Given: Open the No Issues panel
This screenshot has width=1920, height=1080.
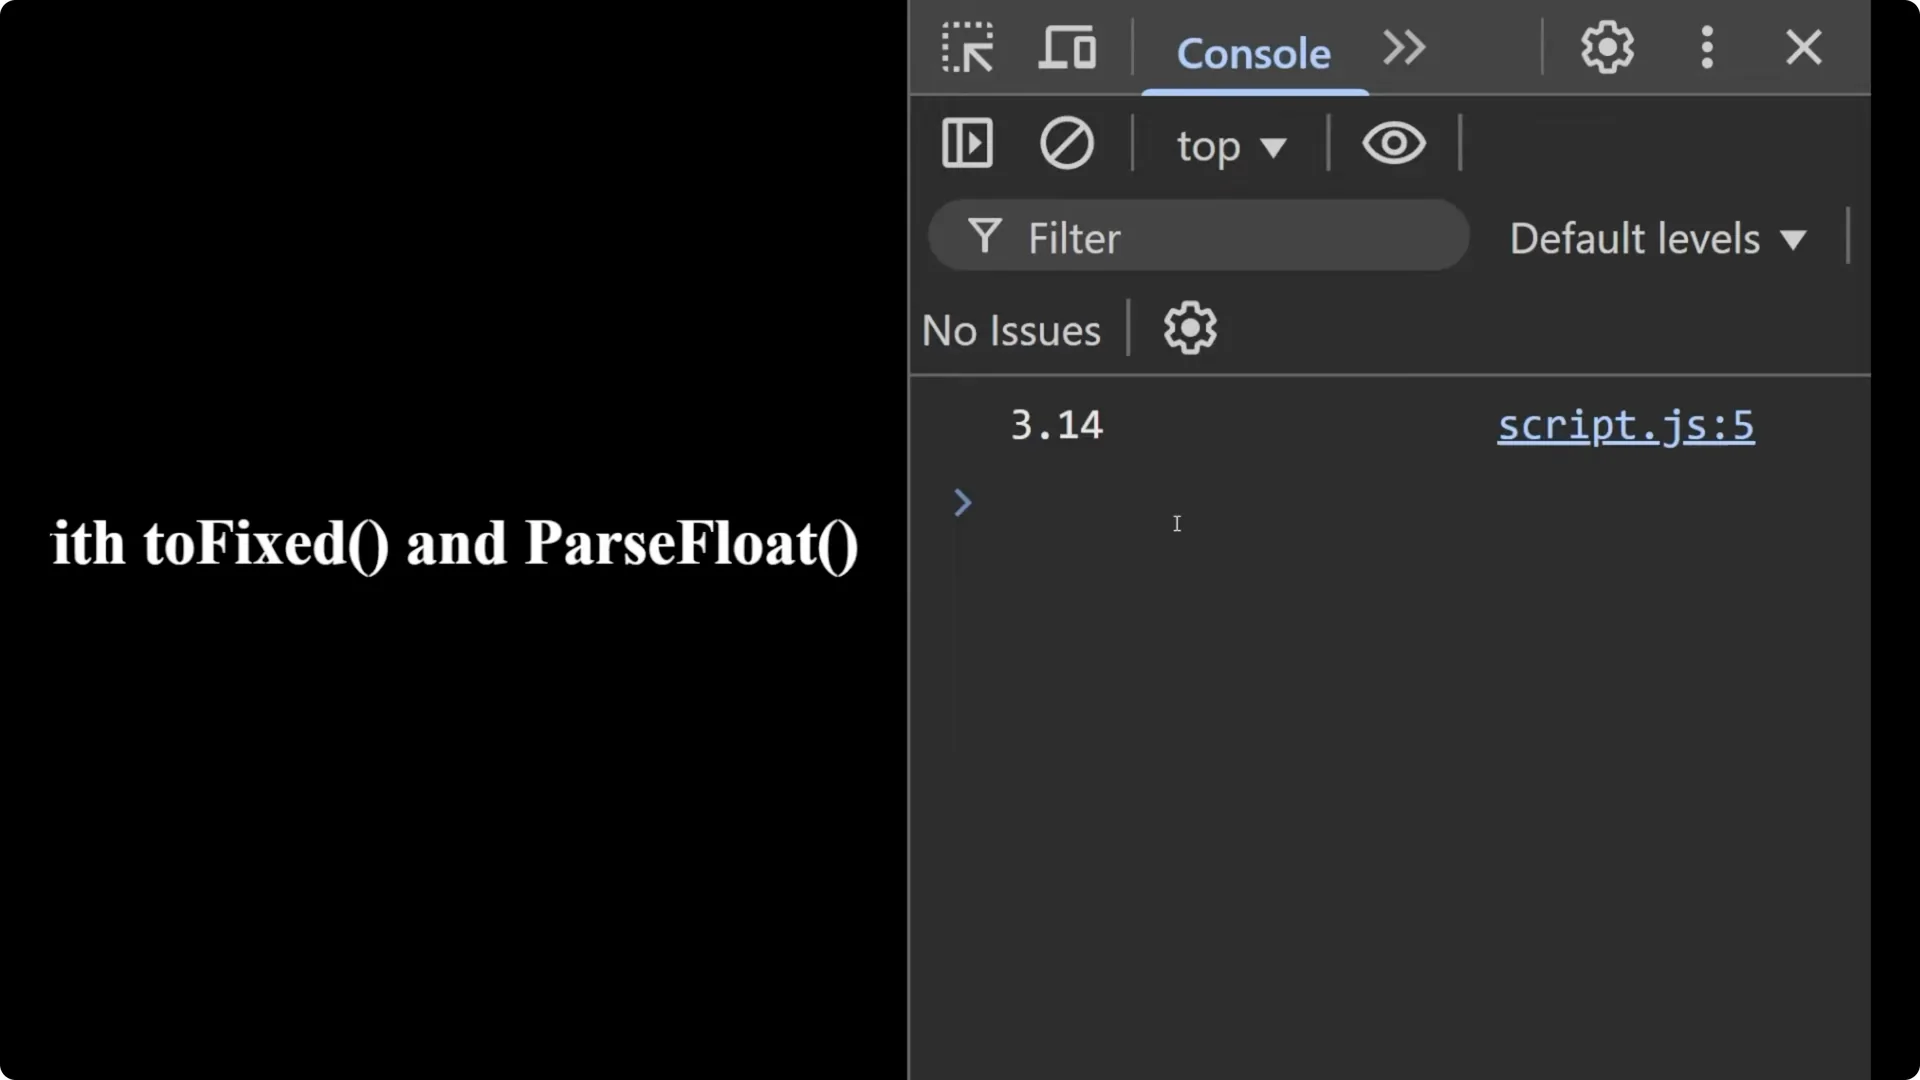Looking at the screenshot, I should pos(1010,330).
